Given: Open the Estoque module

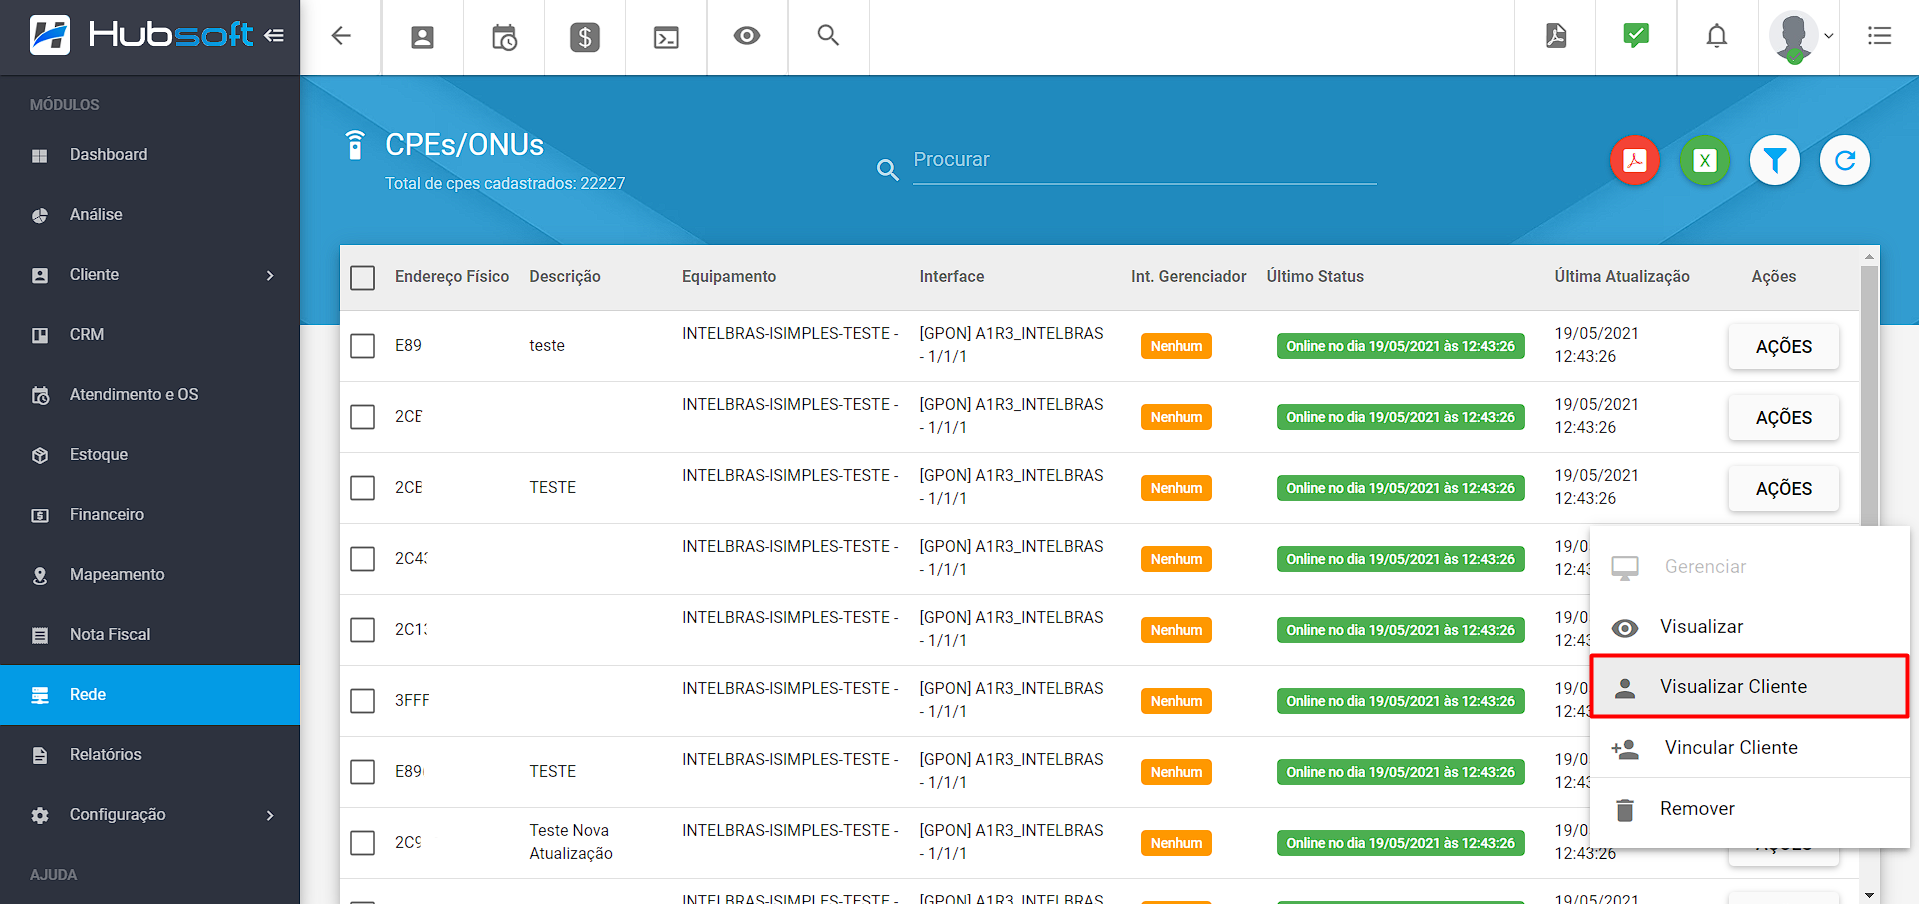Looking at the screenshot, I should 150,455.
